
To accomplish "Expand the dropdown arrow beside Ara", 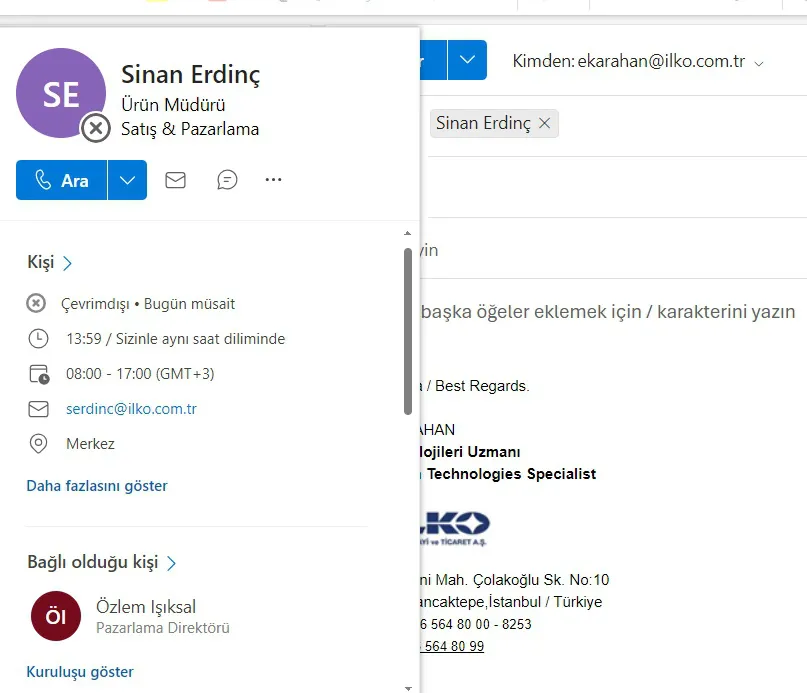I will pos(127,180).
